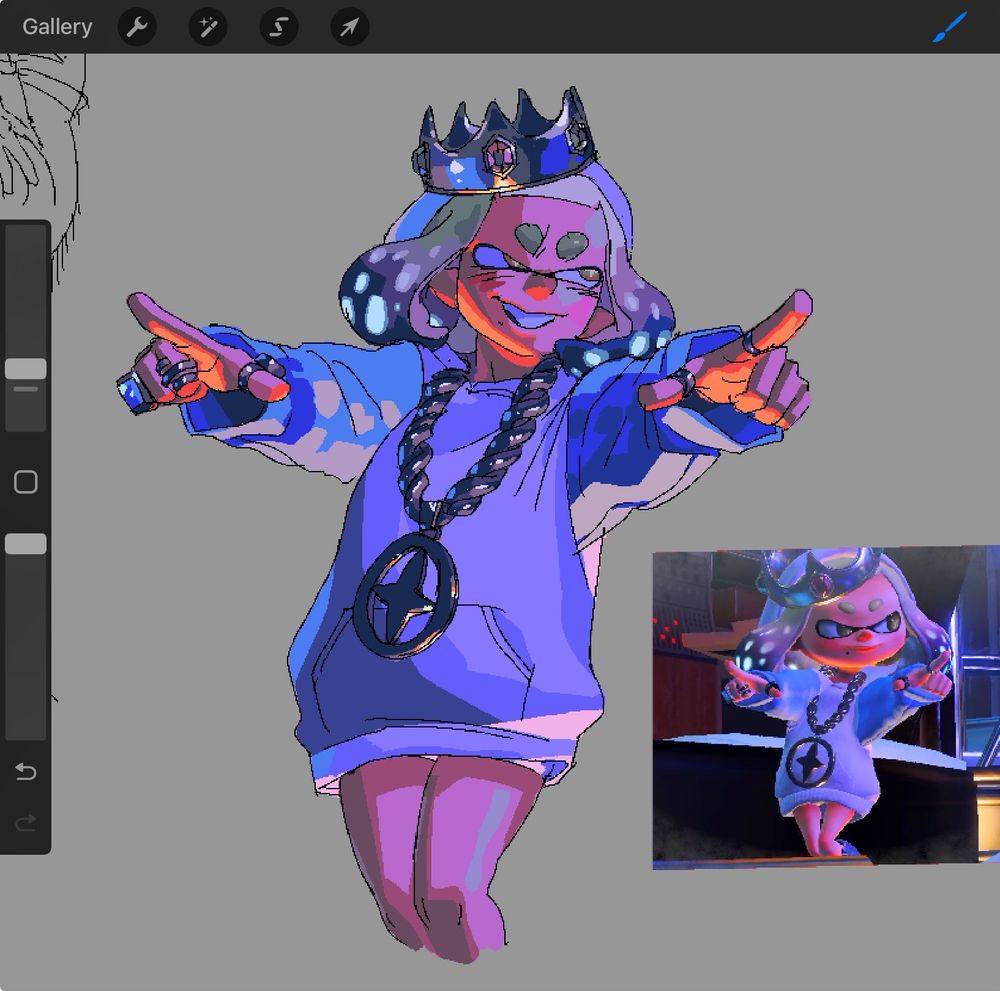Return to the Gallery

coord(57,27)
